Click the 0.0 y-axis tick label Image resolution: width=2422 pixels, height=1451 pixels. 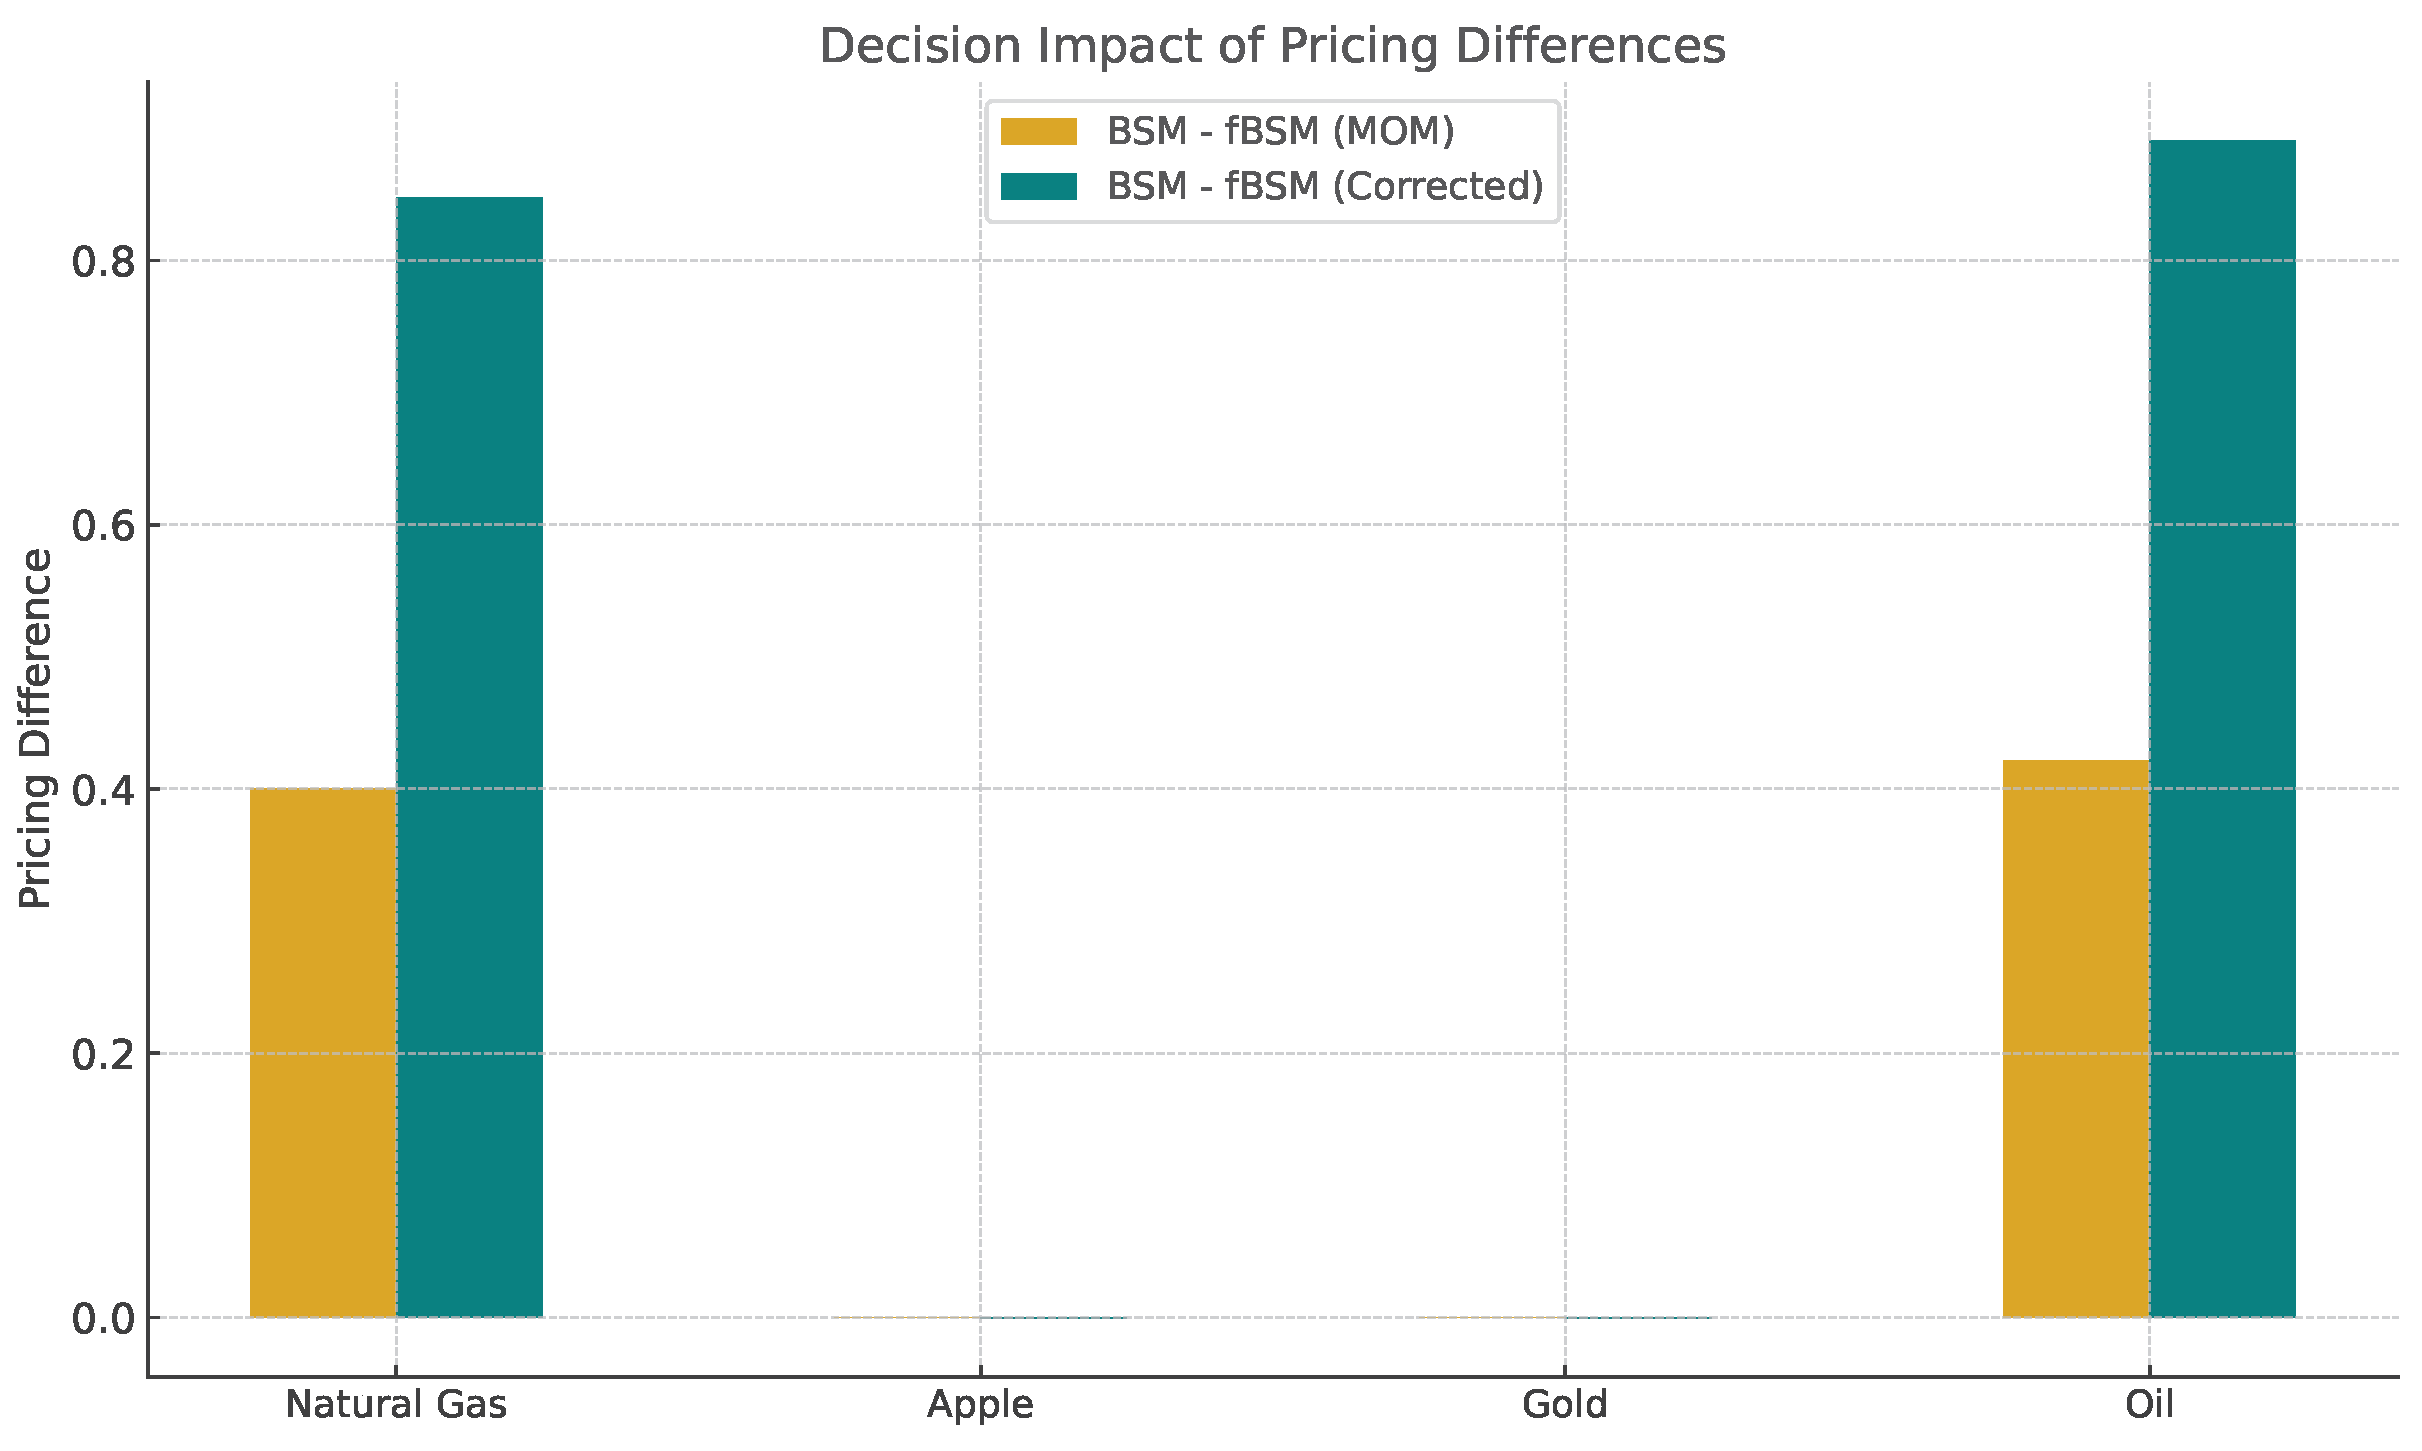pos(103,1319)
